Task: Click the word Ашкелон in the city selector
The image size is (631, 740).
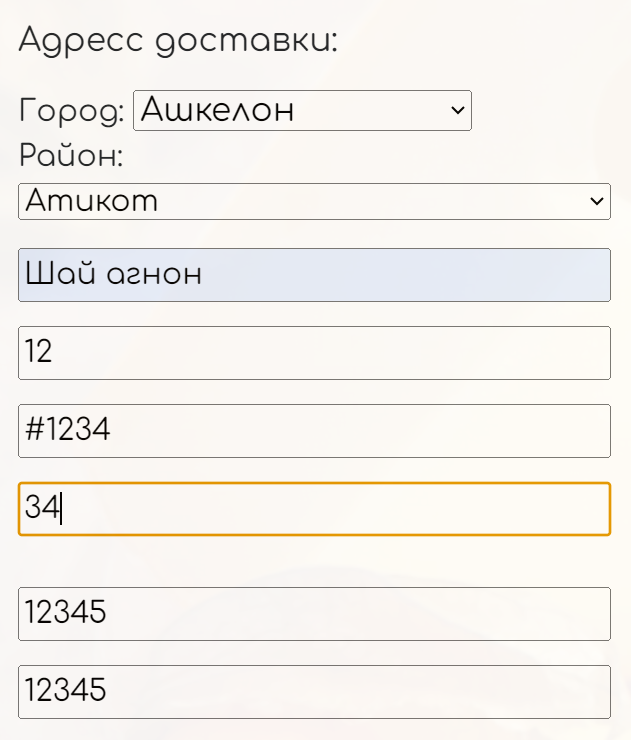Action: pyautogui.click(x=217, y=110)
